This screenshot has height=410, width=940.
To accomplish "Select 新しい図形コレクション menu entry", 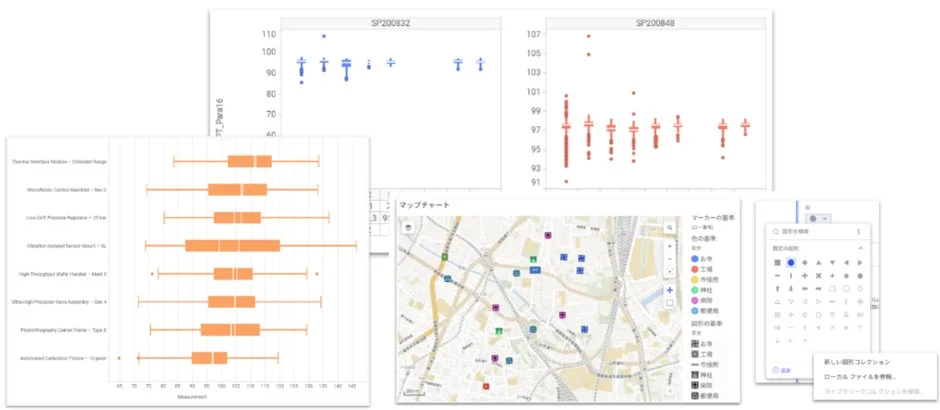I will tap(856, 362).
